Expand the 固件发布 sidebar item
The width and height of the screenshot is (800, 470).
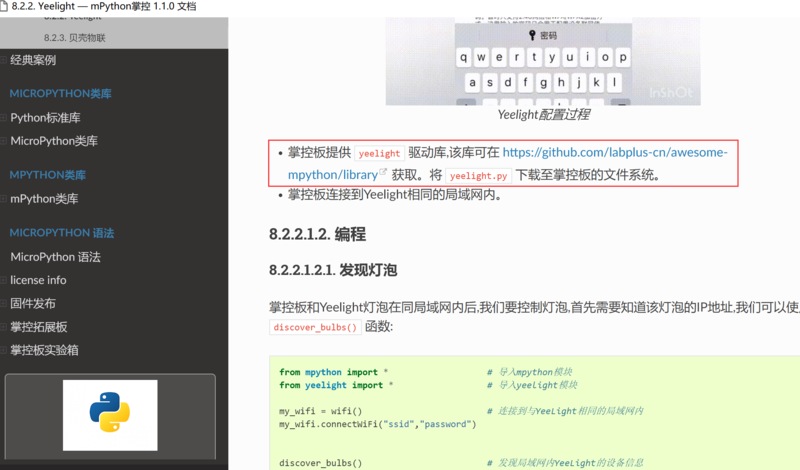click(x=4, y=303)
